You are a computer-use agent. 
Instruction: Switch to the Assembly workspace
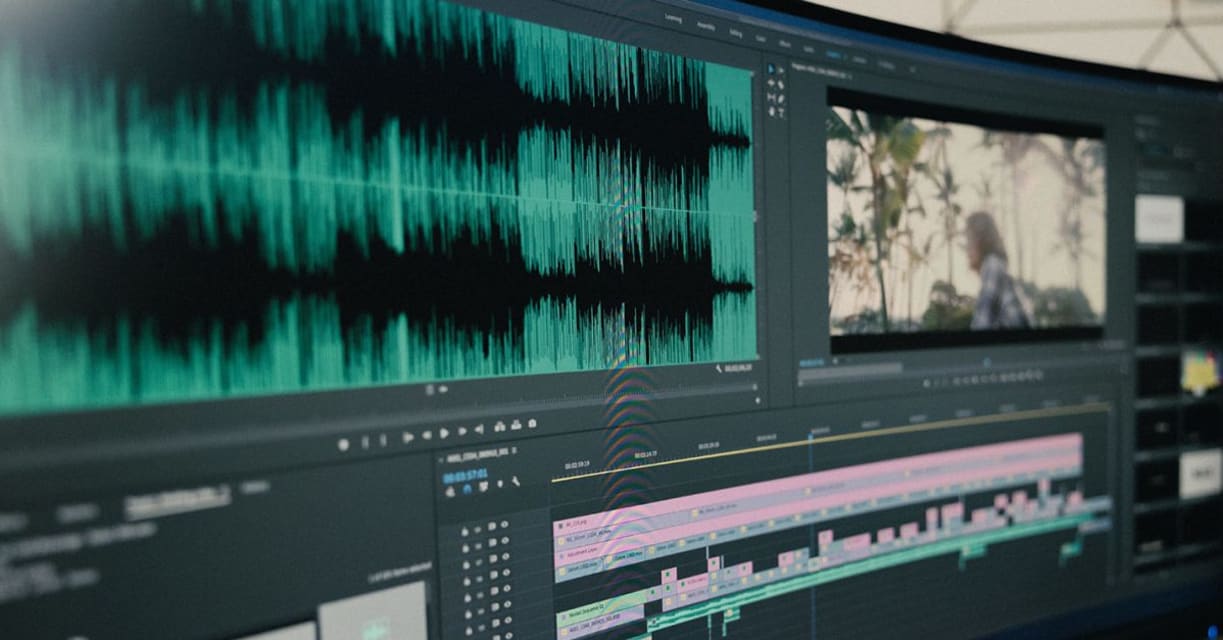click(706, 26)
